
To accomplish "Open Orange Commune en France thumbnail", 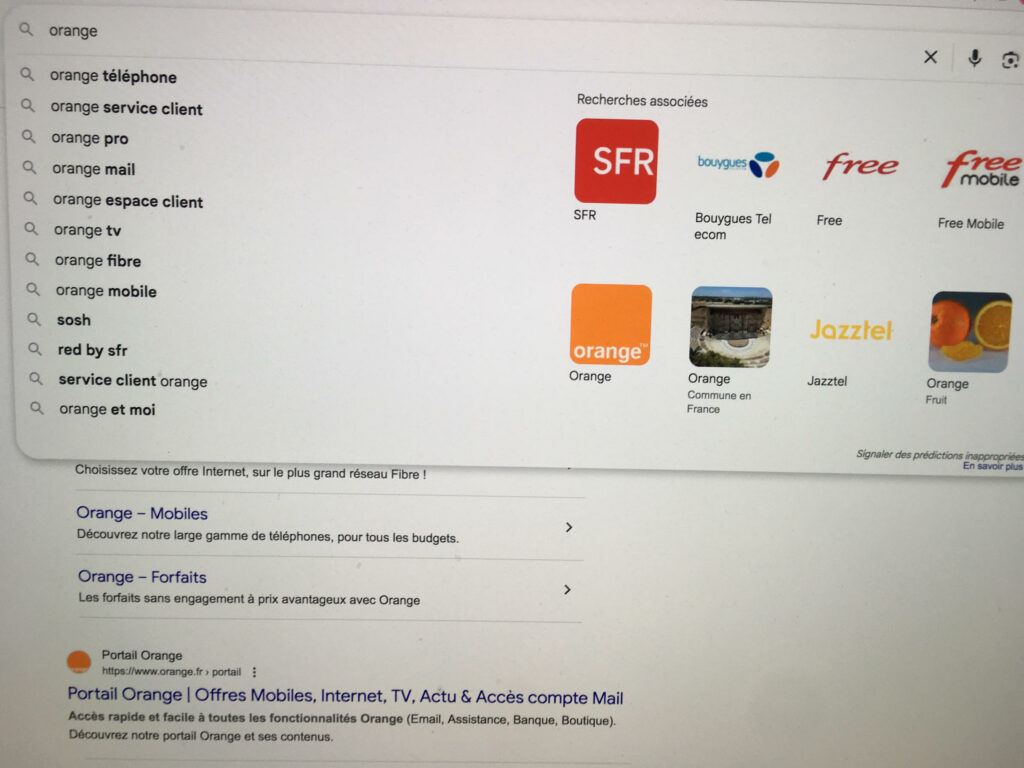I will 731,327.
